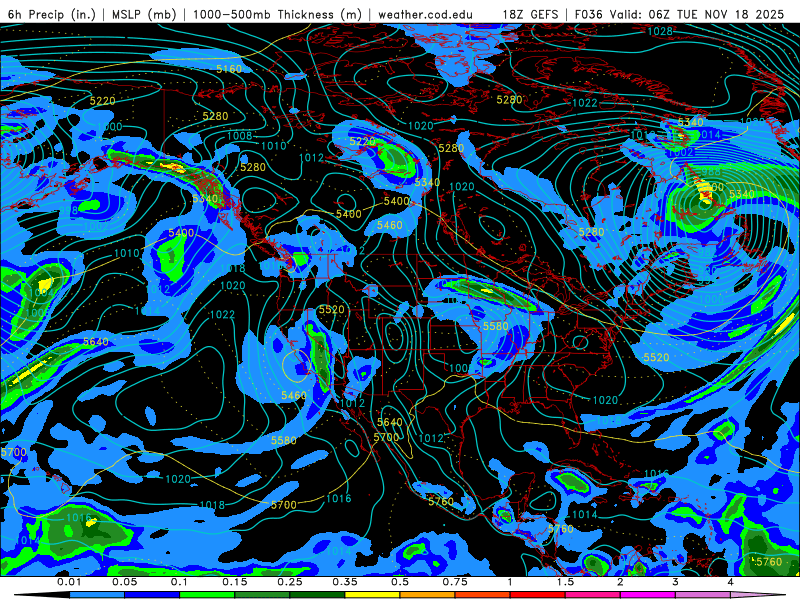The image size is (800, 600).
Task: Select the yellow 0.35 legend swatch
Action: pos(372,595)
